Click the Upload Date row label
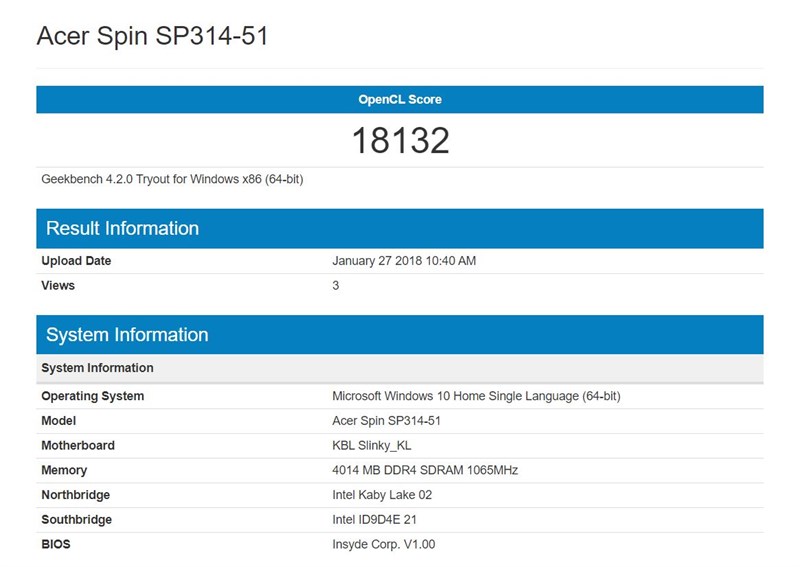 pyautogui.click(x=76, y=261)
